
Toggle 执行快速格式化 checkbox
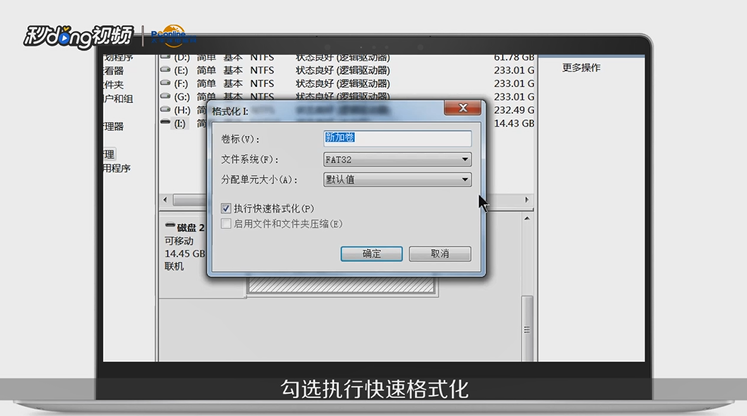[x=226, y=208]
